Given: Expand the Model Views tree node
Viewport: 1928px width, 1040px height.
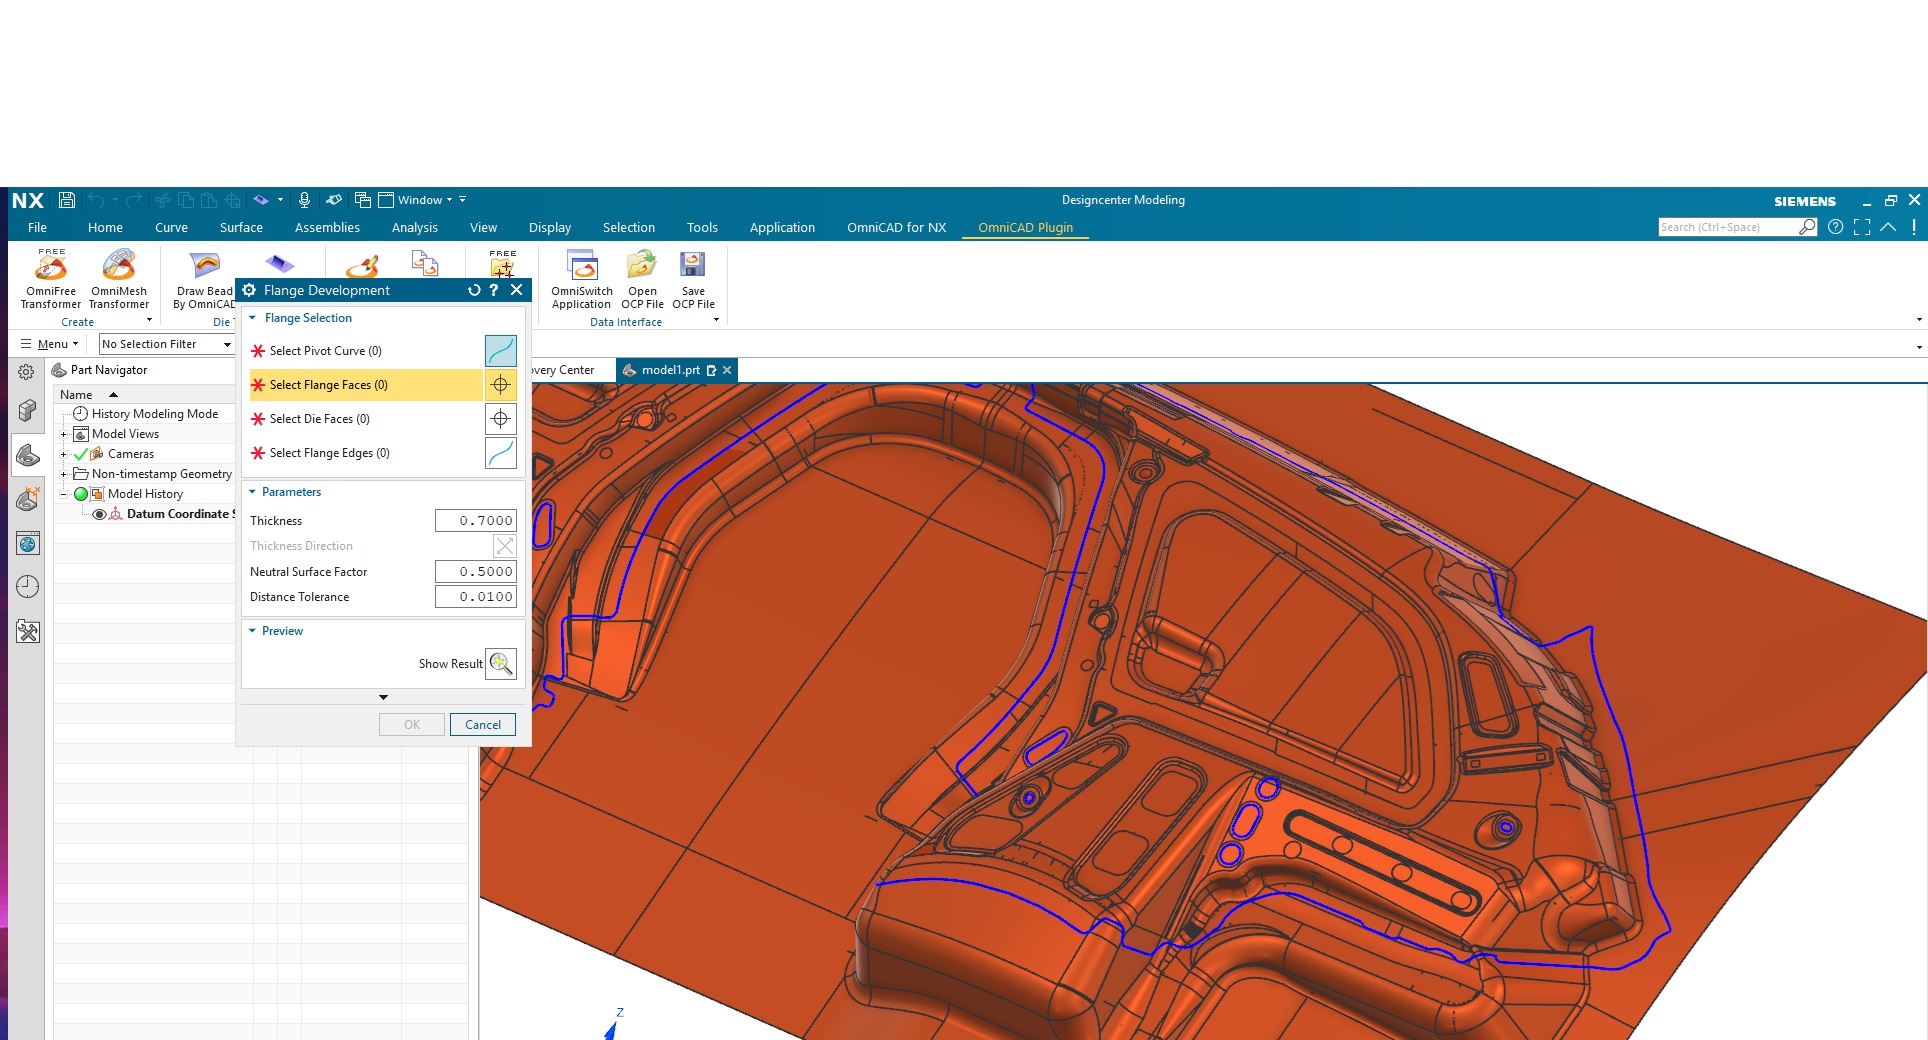Looking at the screenshot, I should coord(64,433).
